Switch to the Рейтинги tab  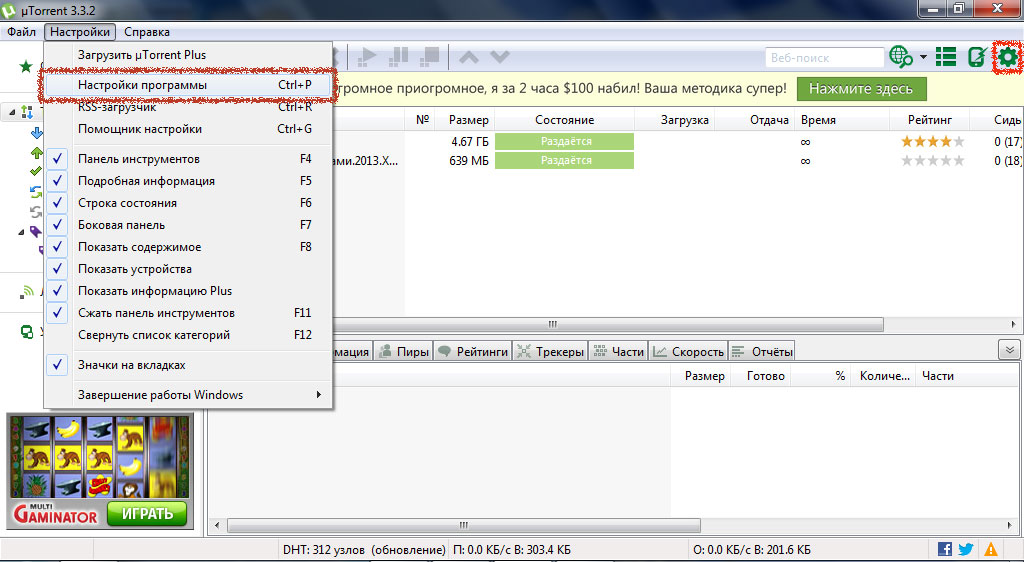click(473, 352)
